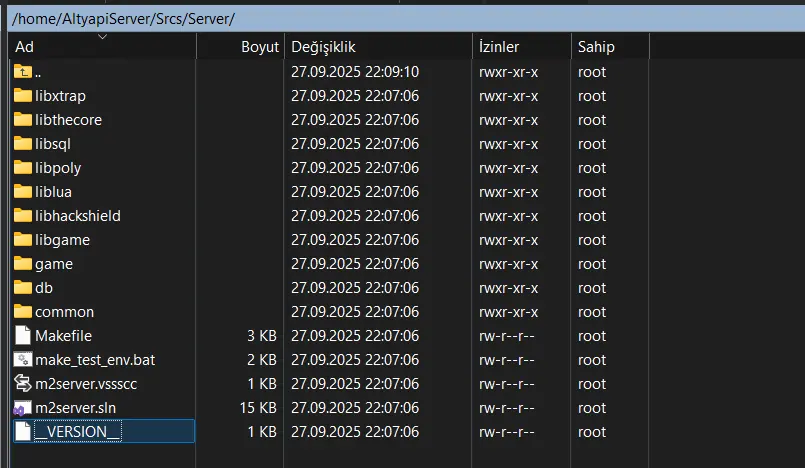This screenshot has width=805, height=468.
Task: Click the libhackshield folder icon
Action: [23, 216]
